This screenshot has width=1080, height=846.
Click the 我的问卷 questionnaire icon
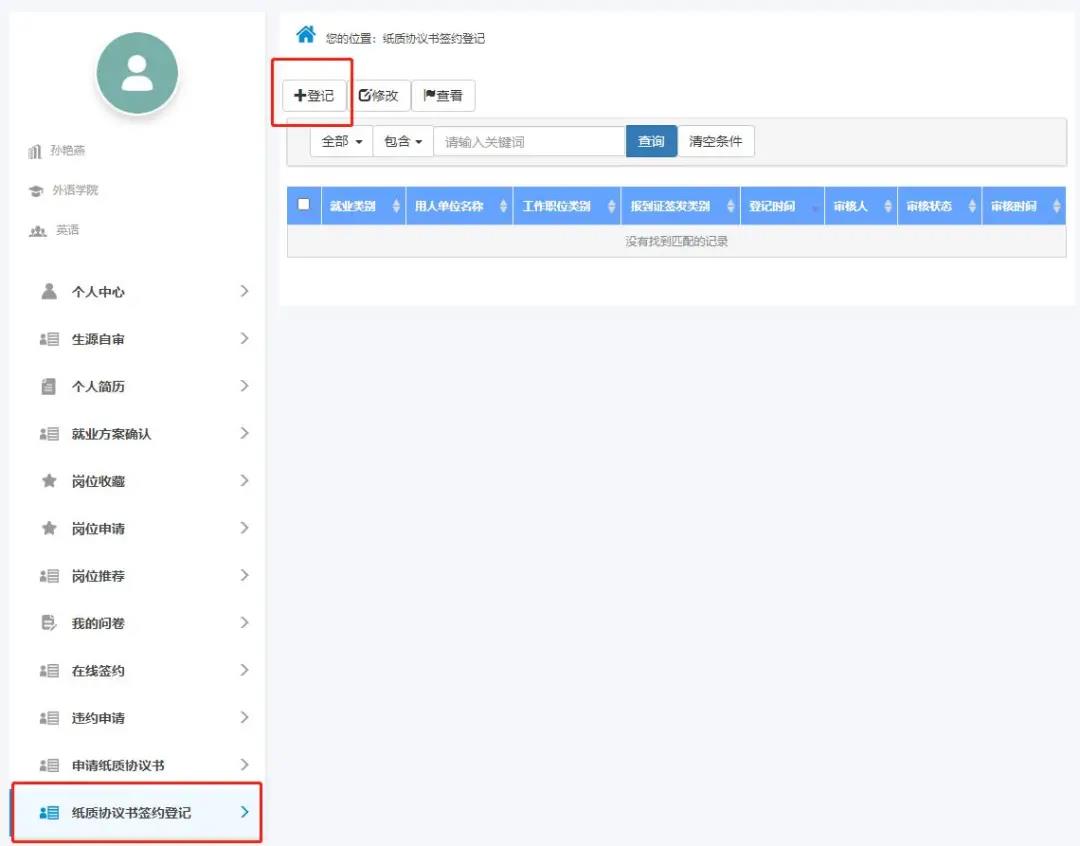(49, 623)
